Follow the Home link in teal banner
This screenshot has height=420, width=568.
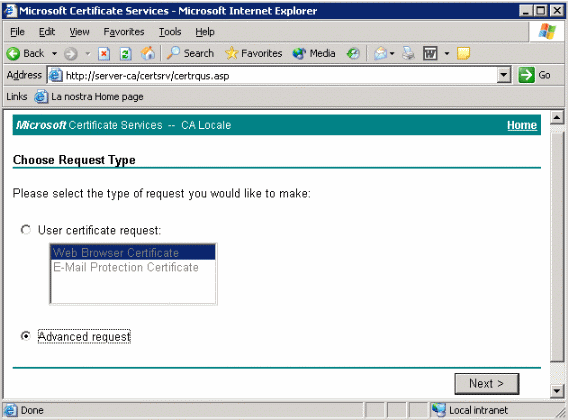coord(522,125)
